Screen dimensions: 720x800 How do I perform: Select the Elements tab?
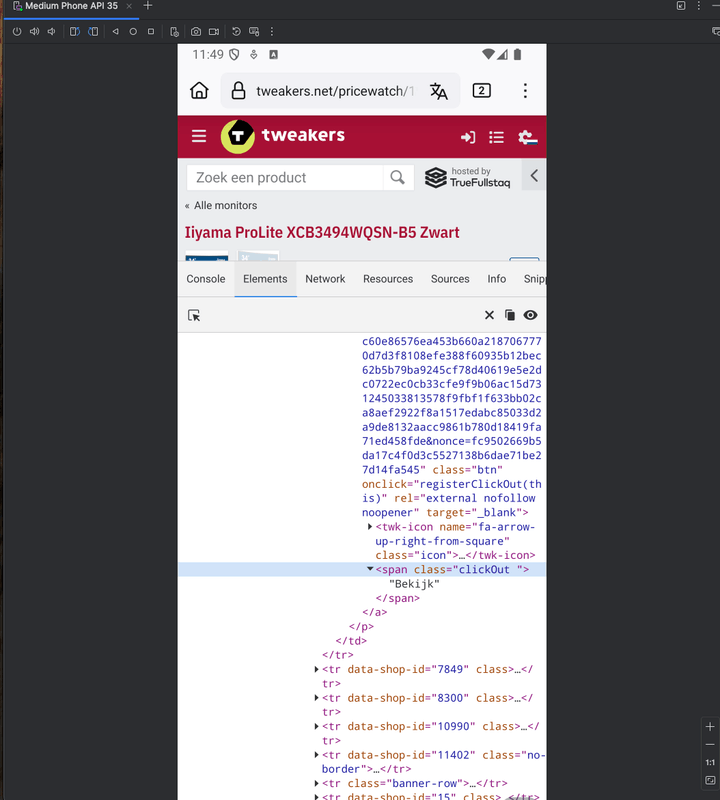click(x=265, y=279)
